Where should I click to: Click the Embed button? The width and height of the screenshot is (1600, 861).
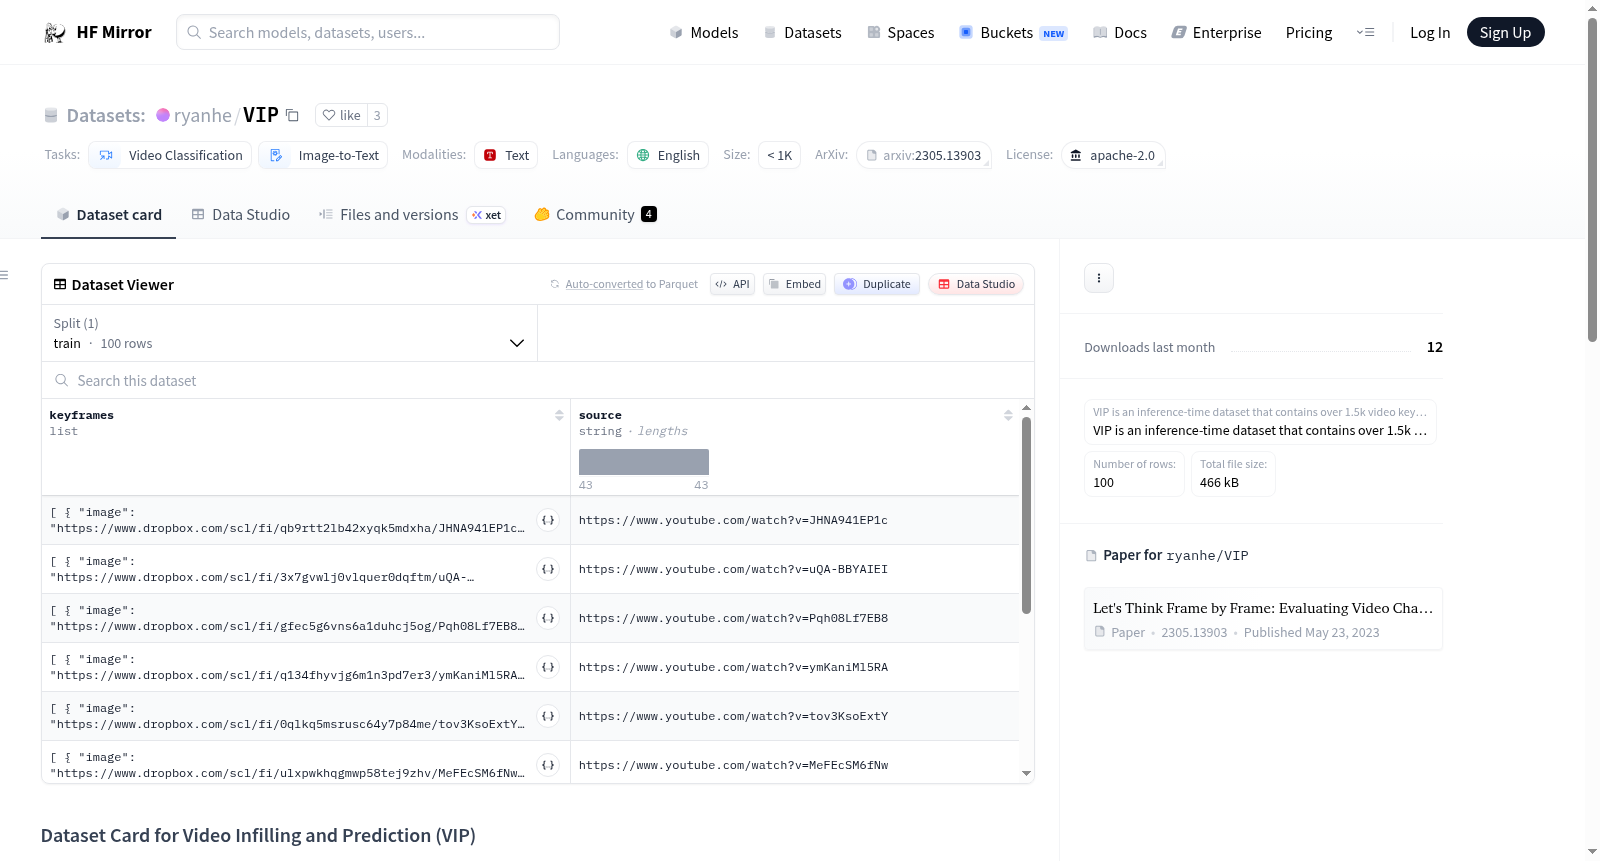click(x=795, y=284)
